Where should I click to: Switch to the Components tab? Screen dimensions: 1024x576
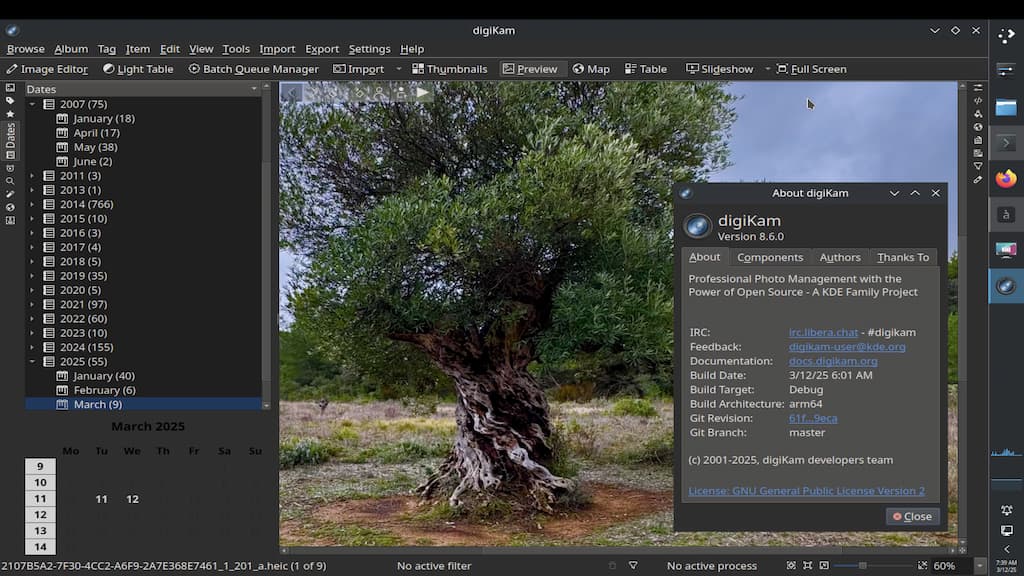click(x=769, y=257)
